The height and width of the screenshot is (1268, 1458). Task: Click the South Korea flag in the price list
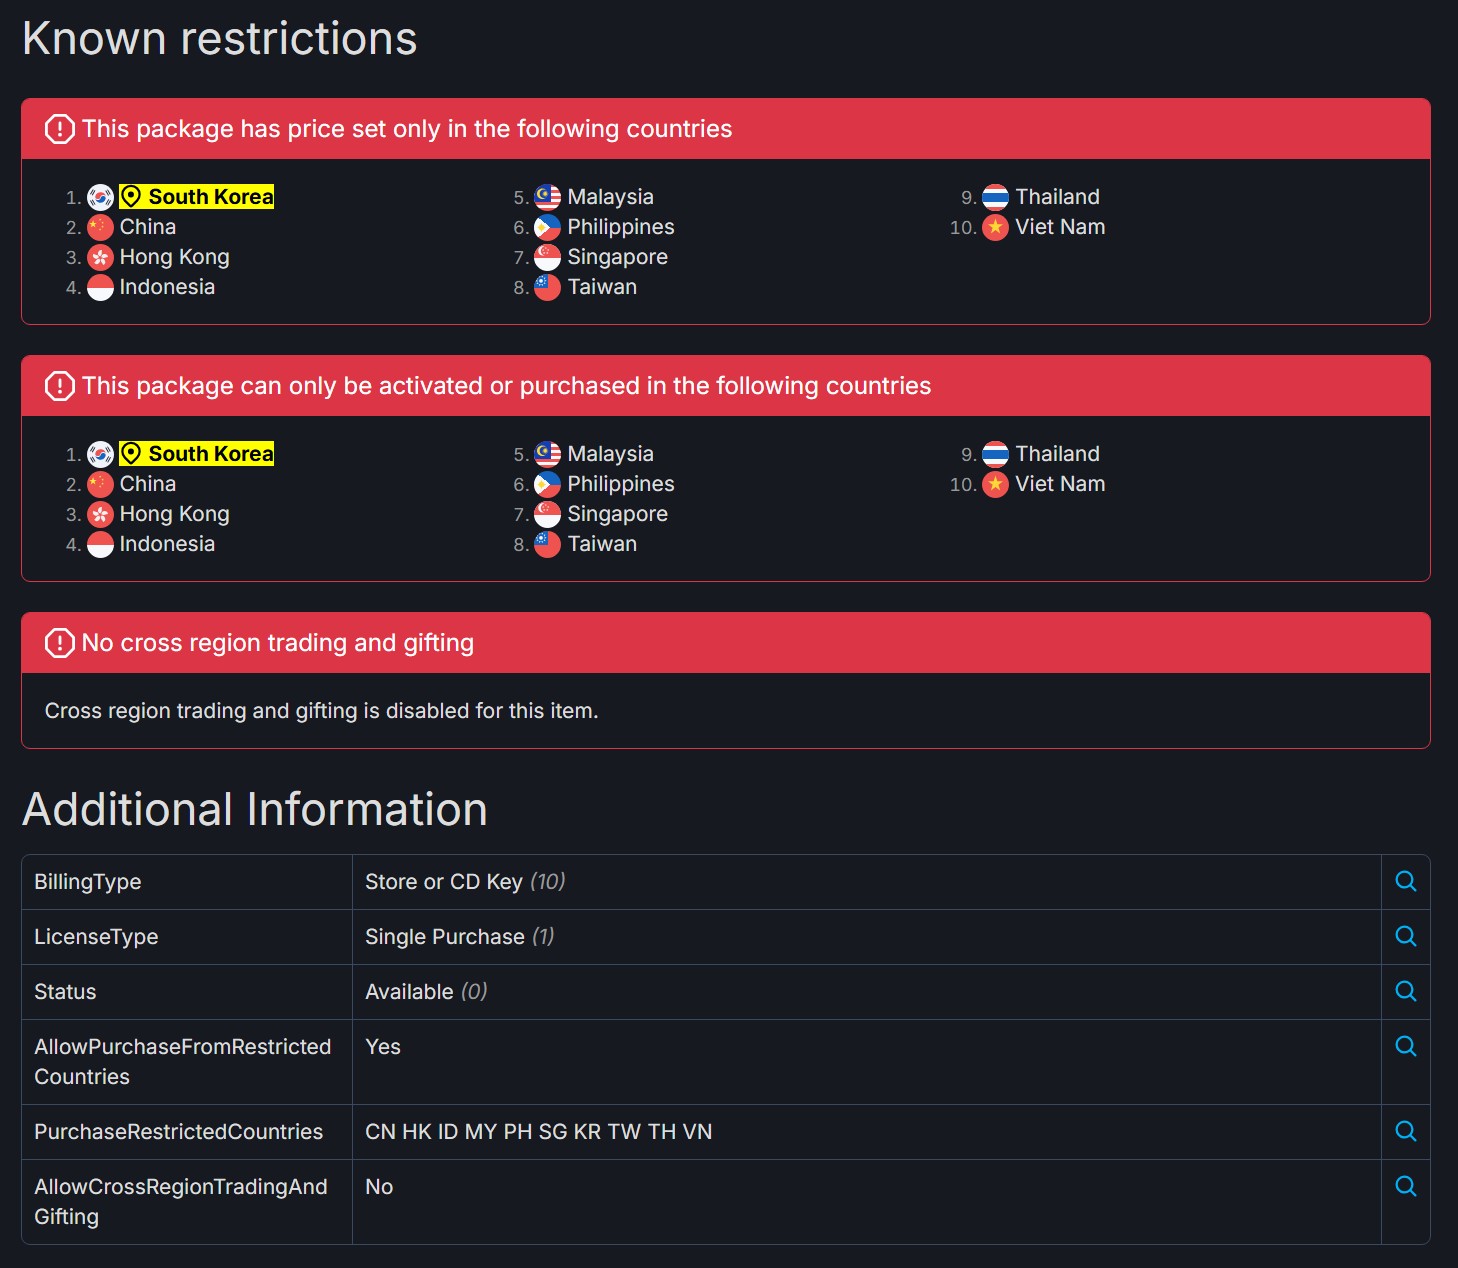point(100,197)
